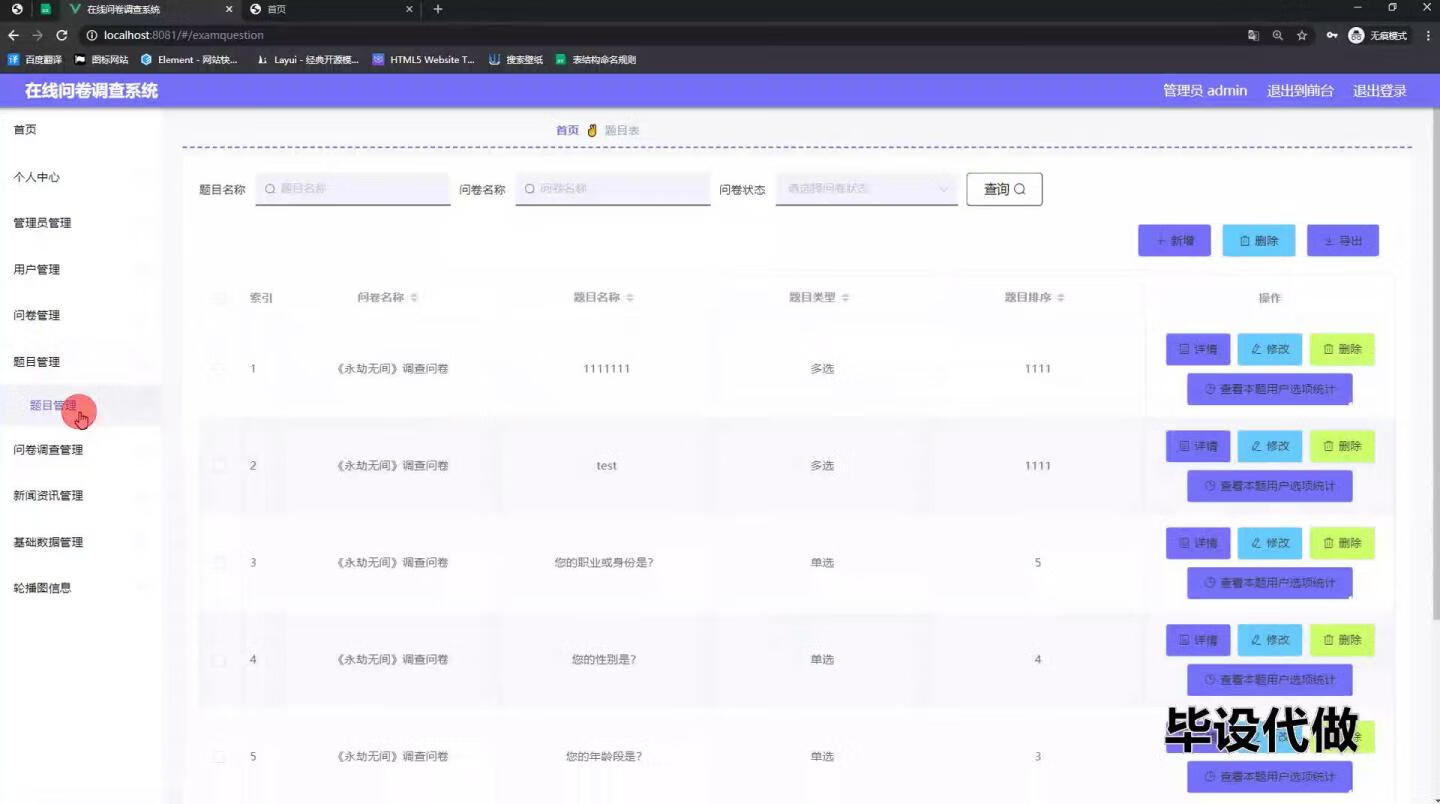1440x804 pixels.
Task: Bookmark this page with the star icon
Action: point(1302,35)
